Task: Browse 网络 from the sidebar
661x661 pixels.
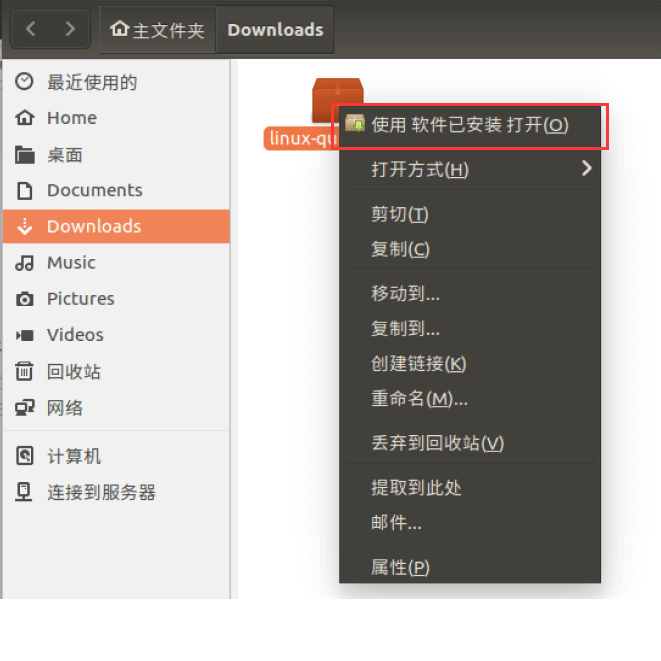Action: pyautogui.click(x=116, y=408)
